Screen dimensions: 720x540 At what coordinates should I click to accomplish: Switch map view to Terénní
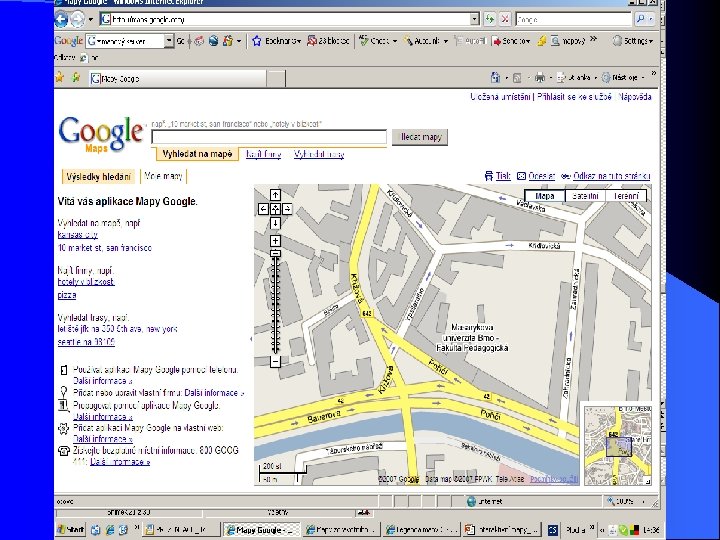point(626,196)
